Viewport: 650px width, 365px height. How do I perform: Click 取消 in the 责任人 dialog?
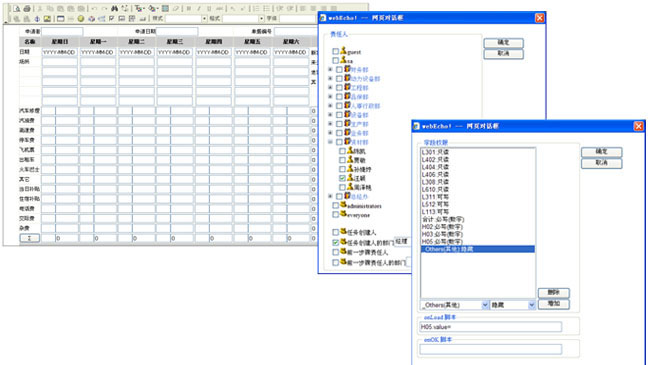(503, 54)
